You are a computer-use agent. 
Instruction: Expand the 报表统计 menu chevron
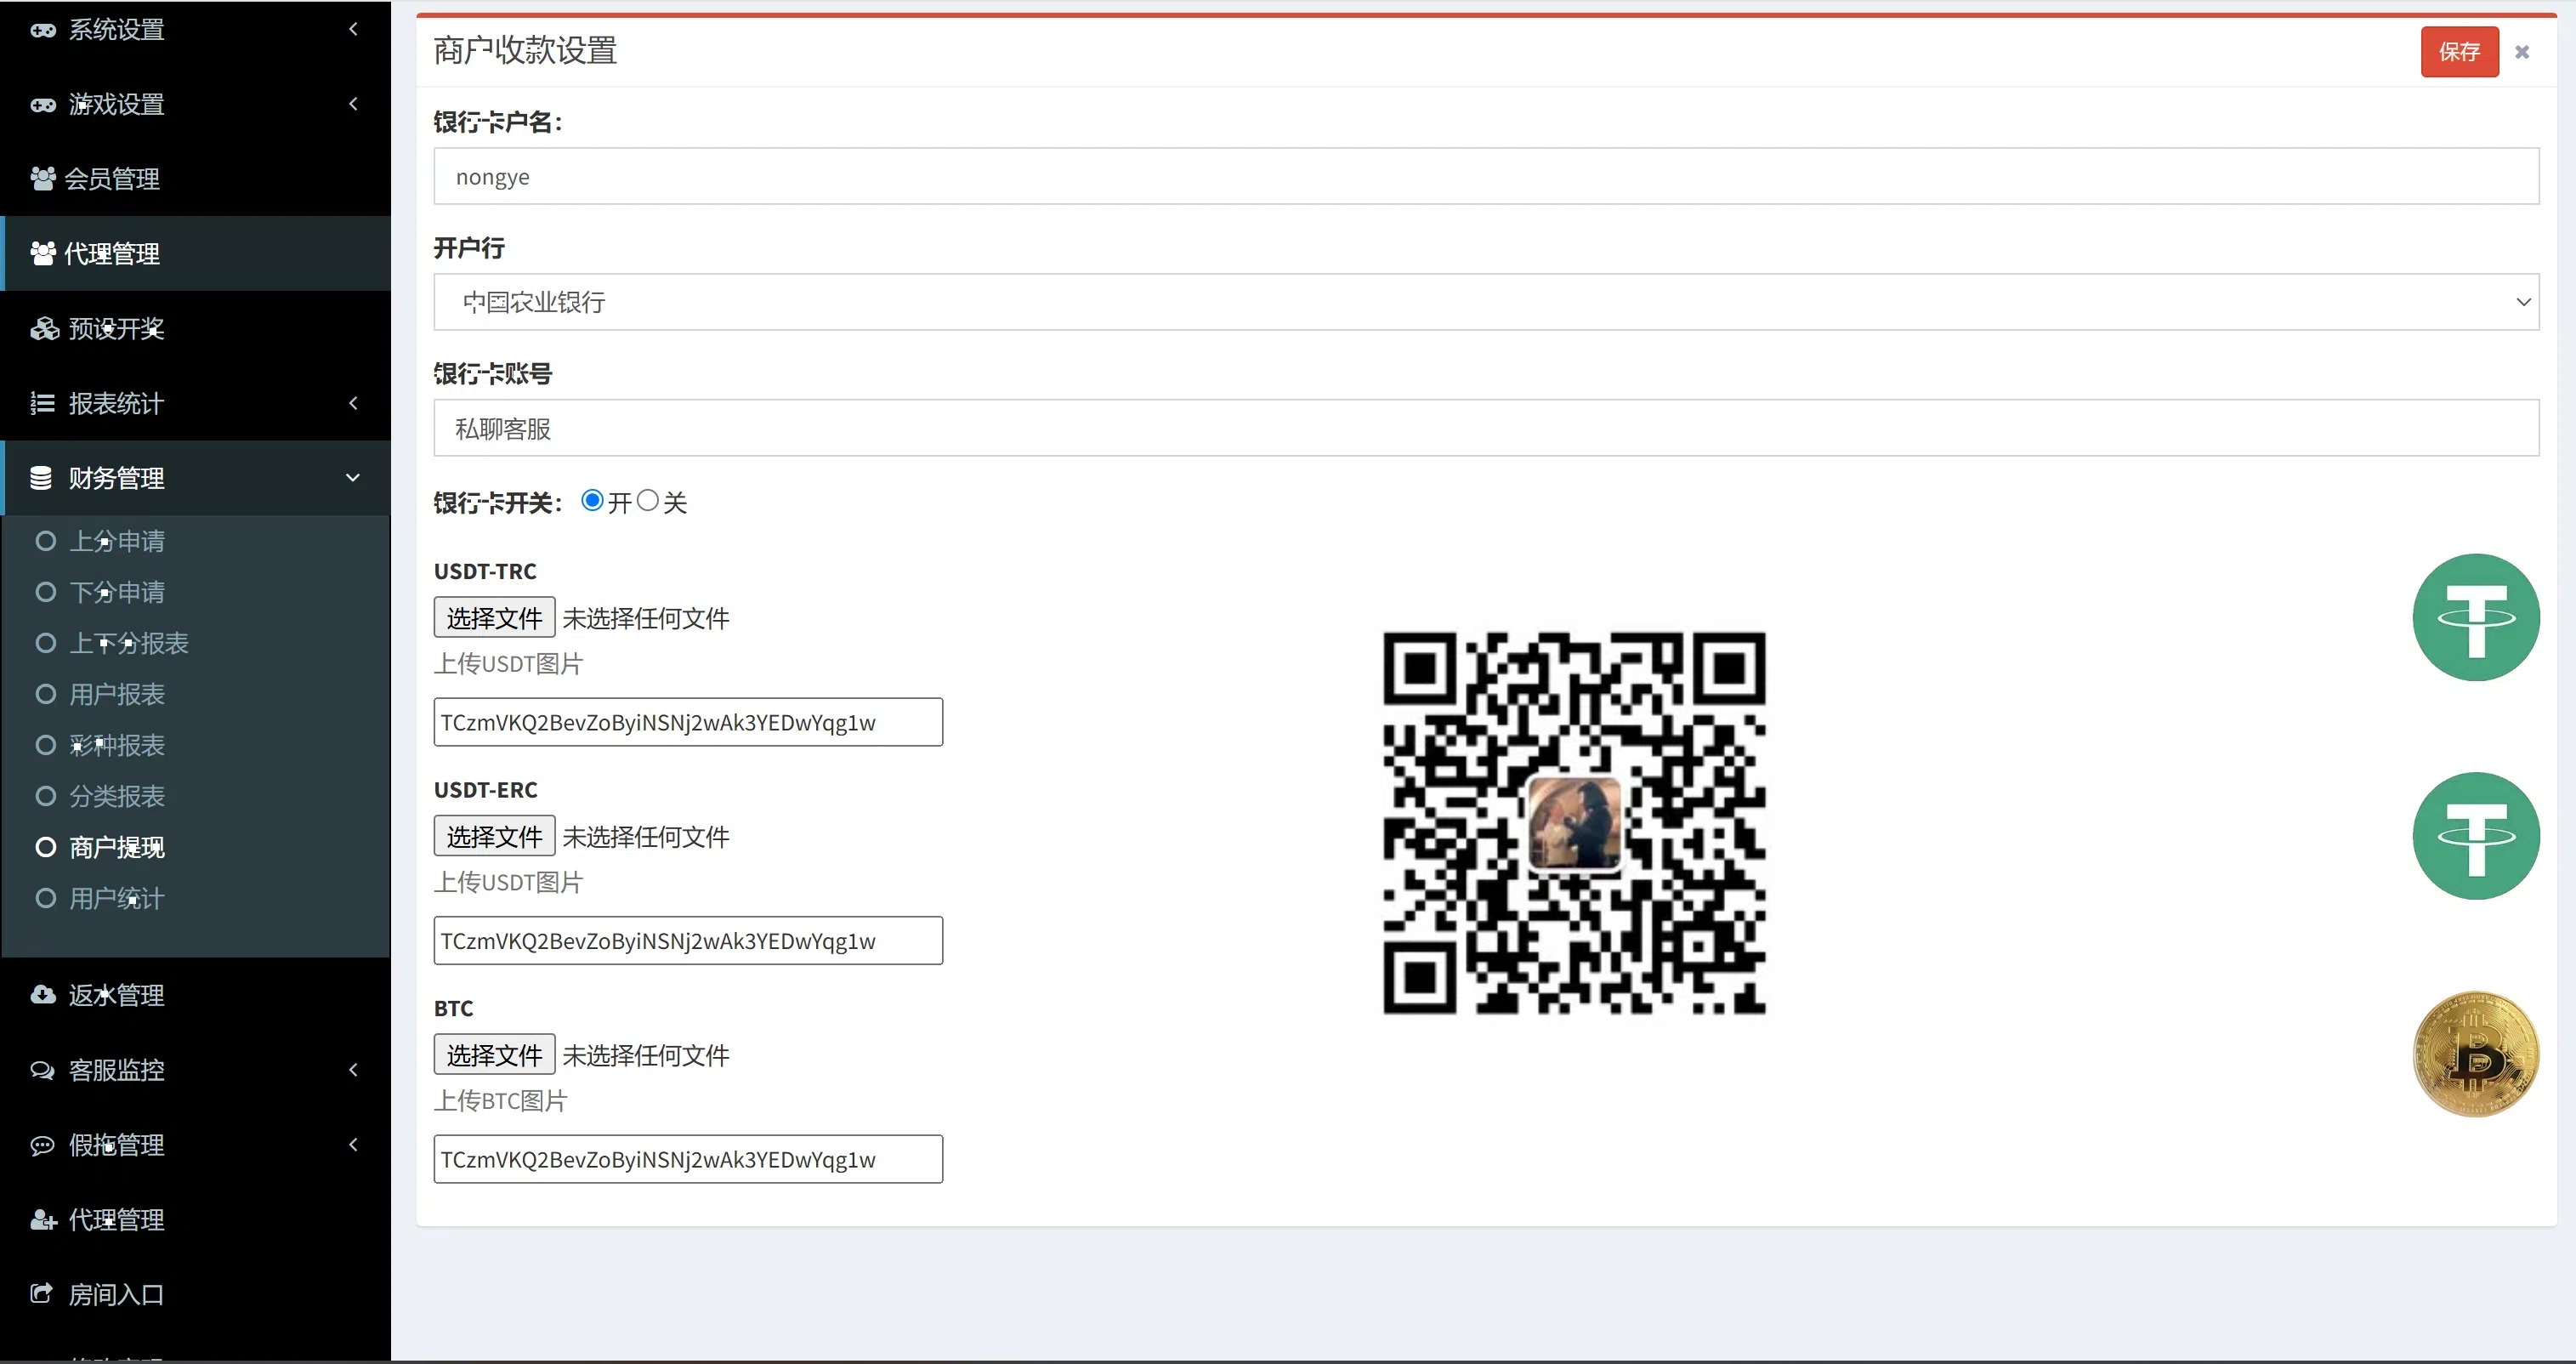tap(353, 403)
